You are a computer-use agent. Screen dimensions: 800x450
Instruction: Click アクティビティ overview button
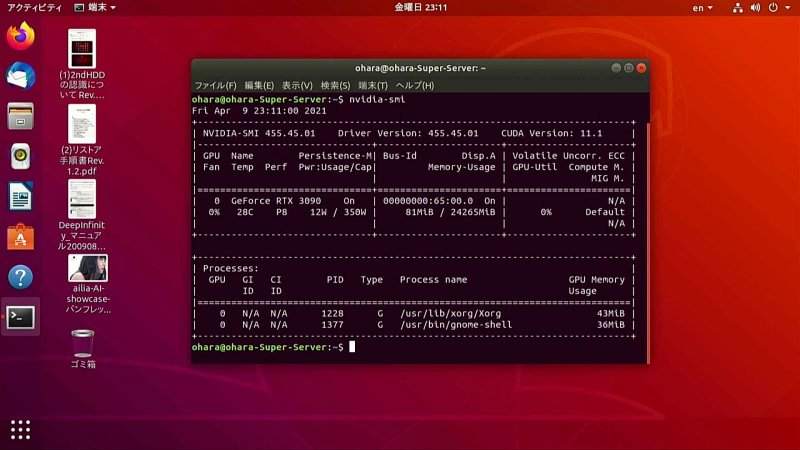pyautogui.click(x=34, y=8)
